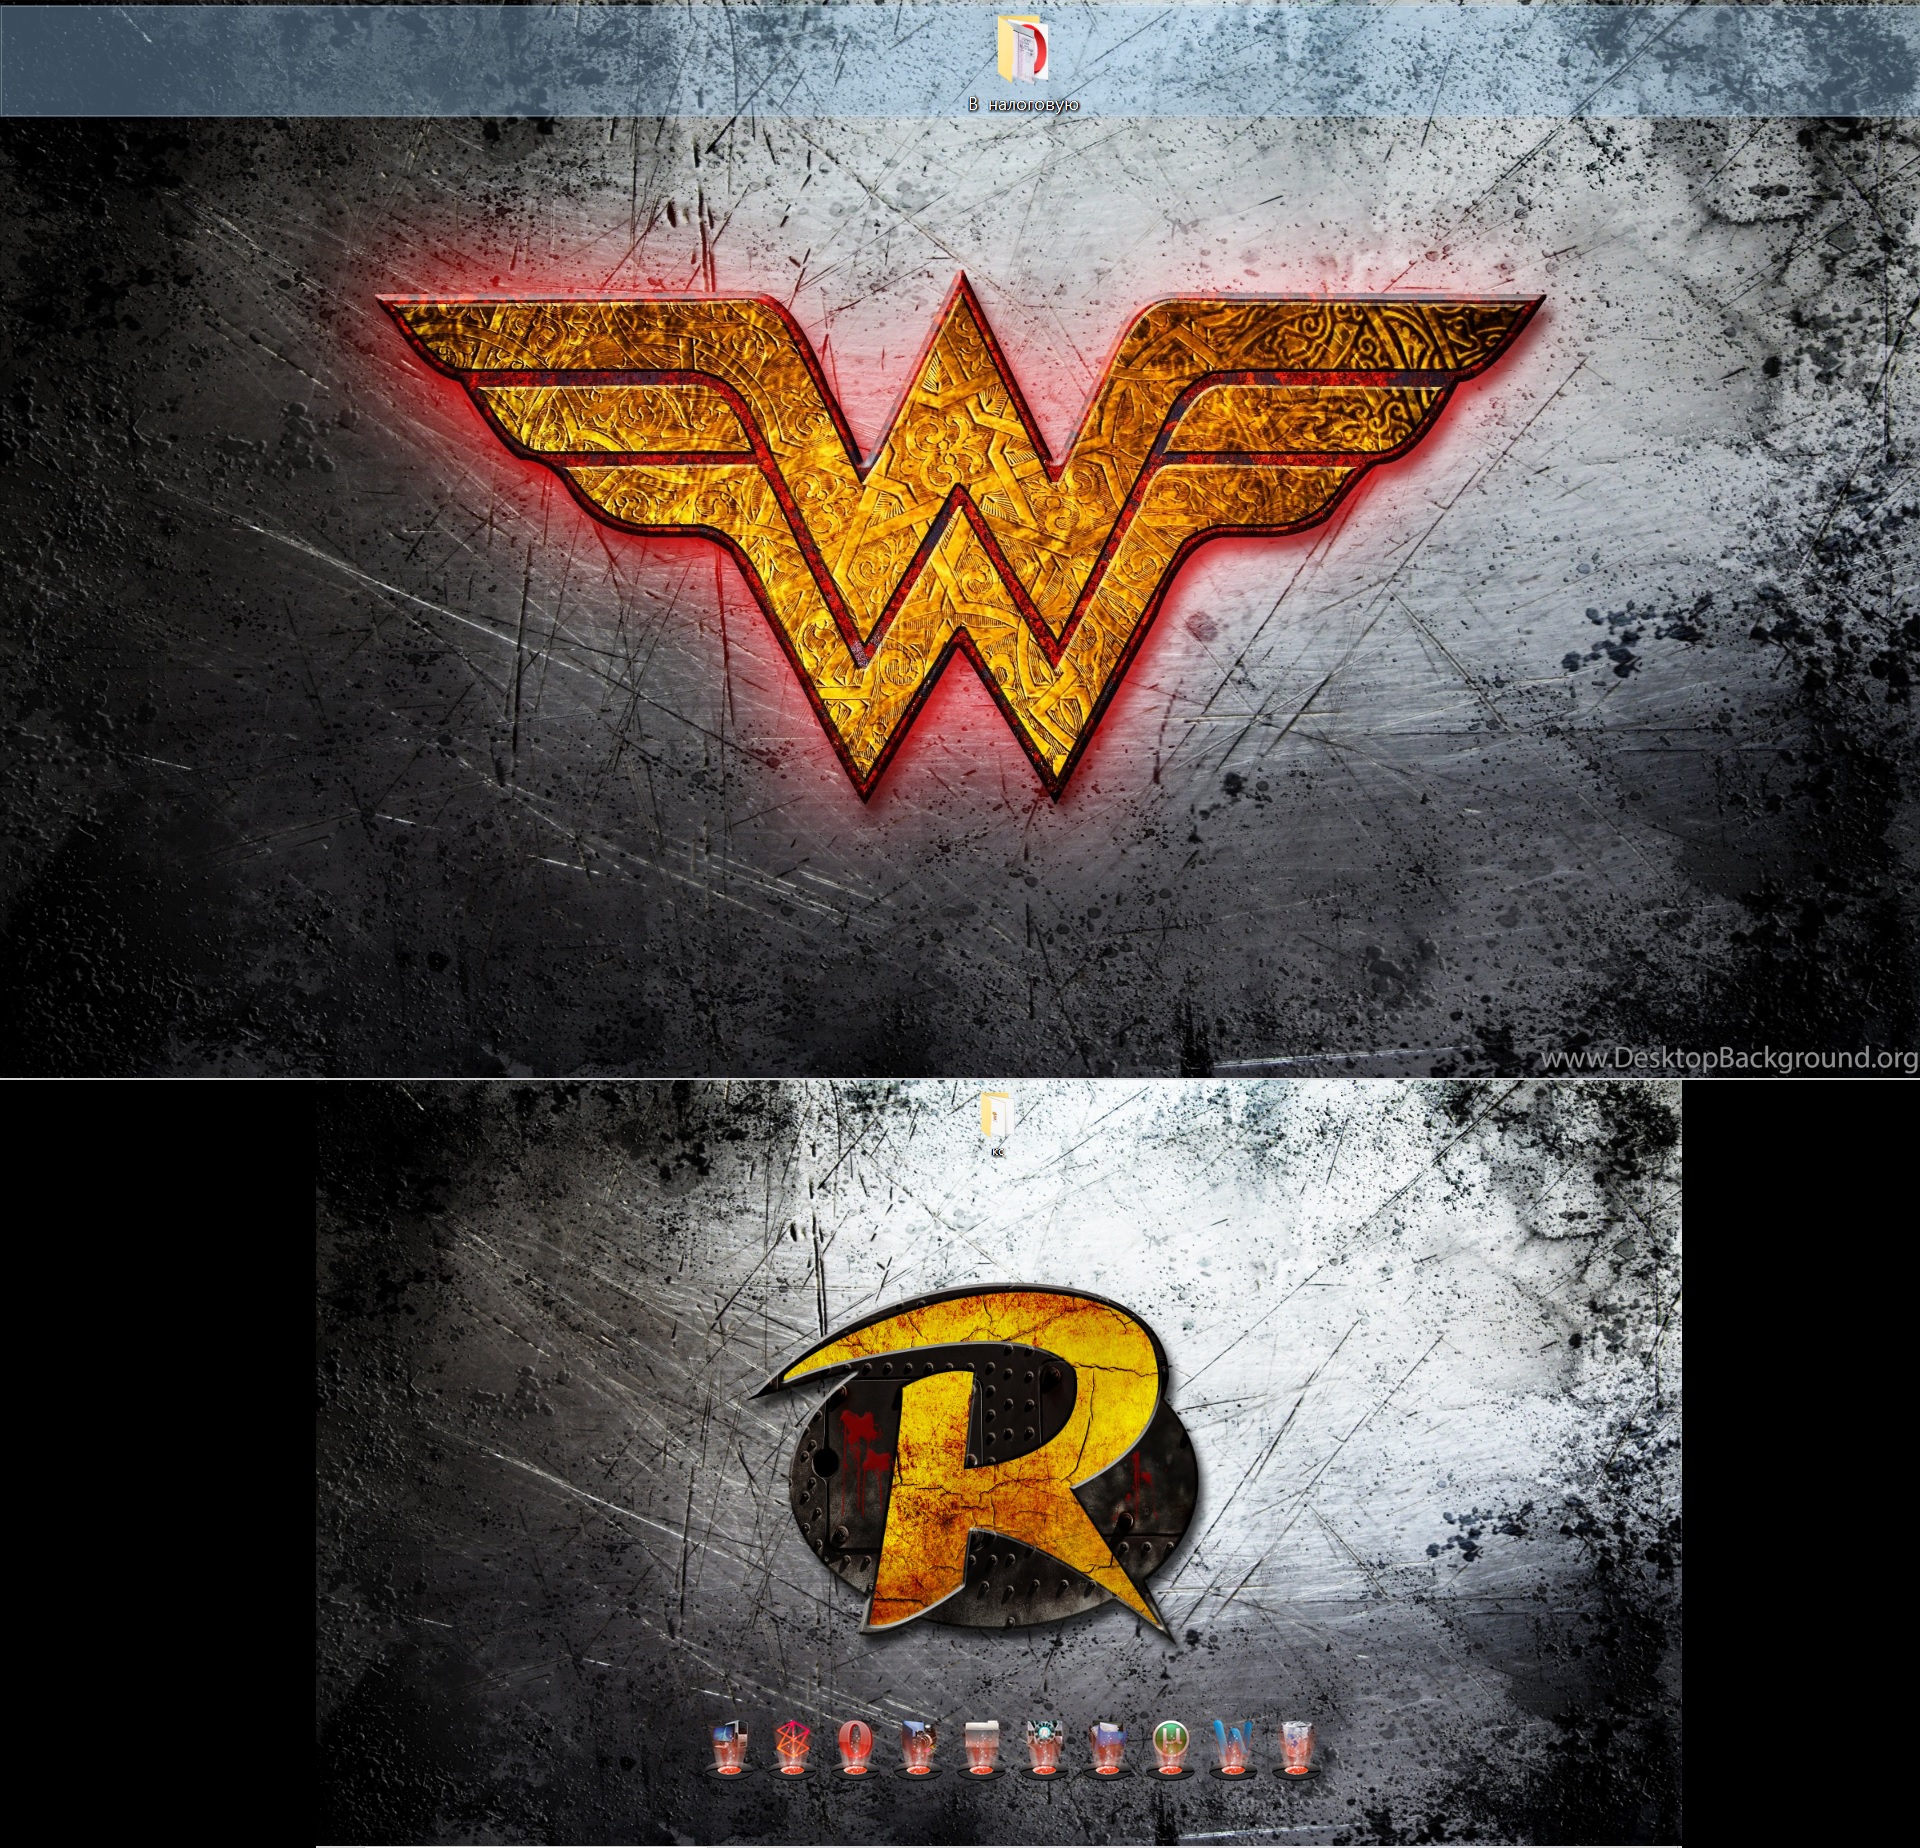Open the Zune dock icon

791,1748
